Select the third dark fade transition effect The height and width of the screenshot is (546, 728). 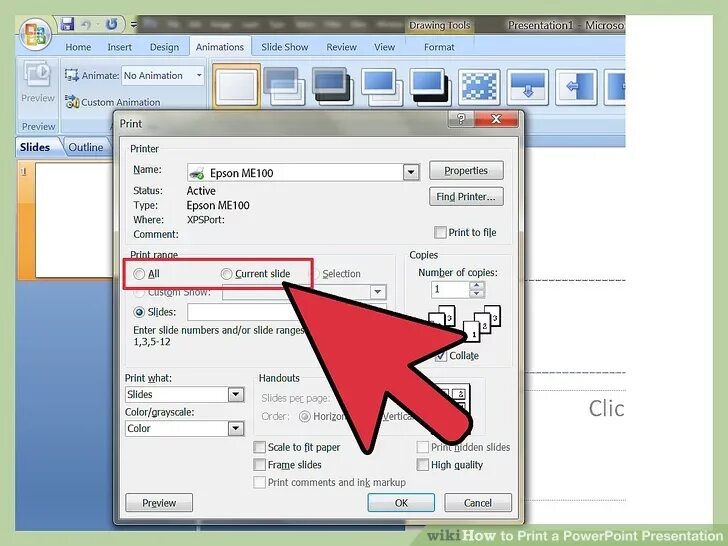pos(333,86)
